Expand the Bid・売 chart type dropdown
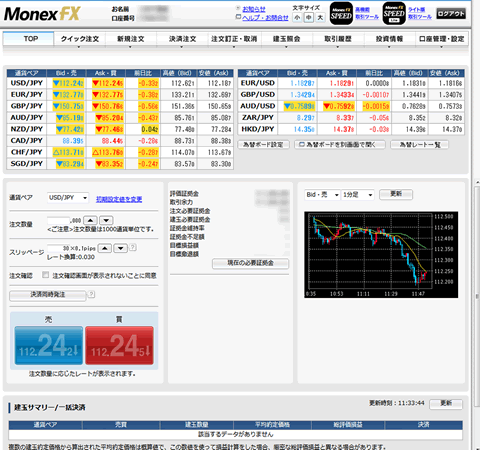480x450 pixels. click(x=322, y=195)
